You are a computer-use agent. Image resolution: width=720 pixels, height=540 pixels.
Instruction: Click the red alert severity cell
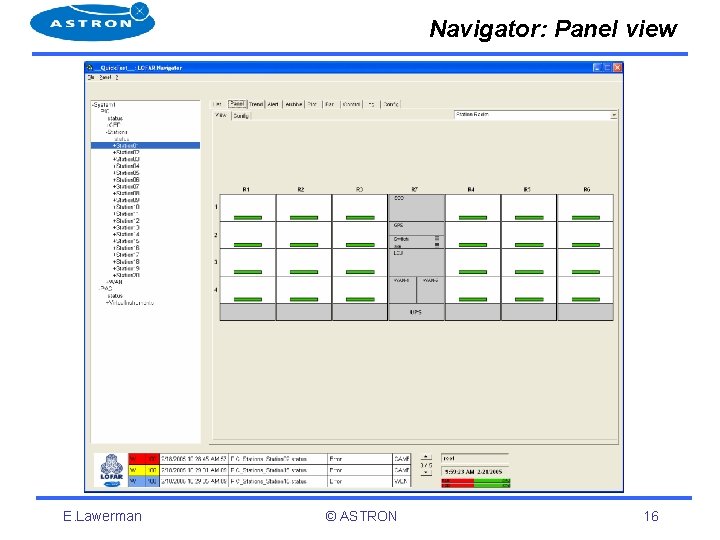[x=144, y=459]
